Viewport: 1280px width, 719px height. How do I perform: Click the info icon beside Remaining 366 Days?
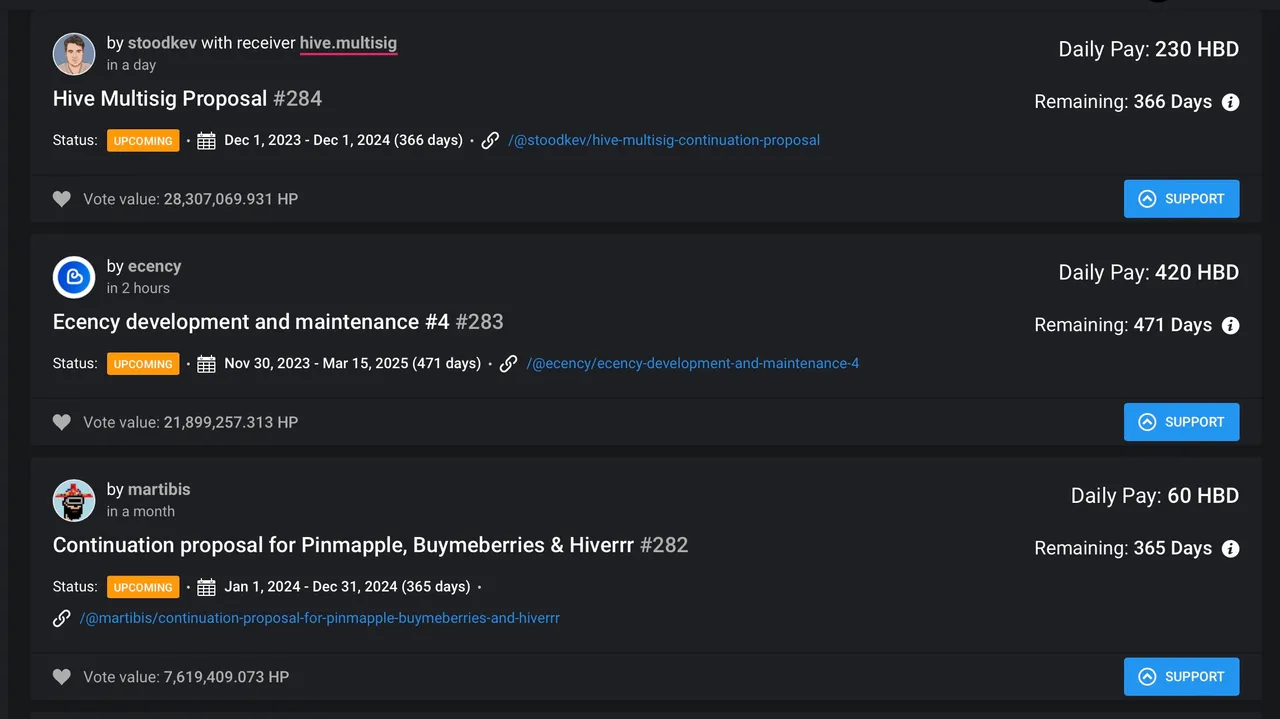(1231, 102)
